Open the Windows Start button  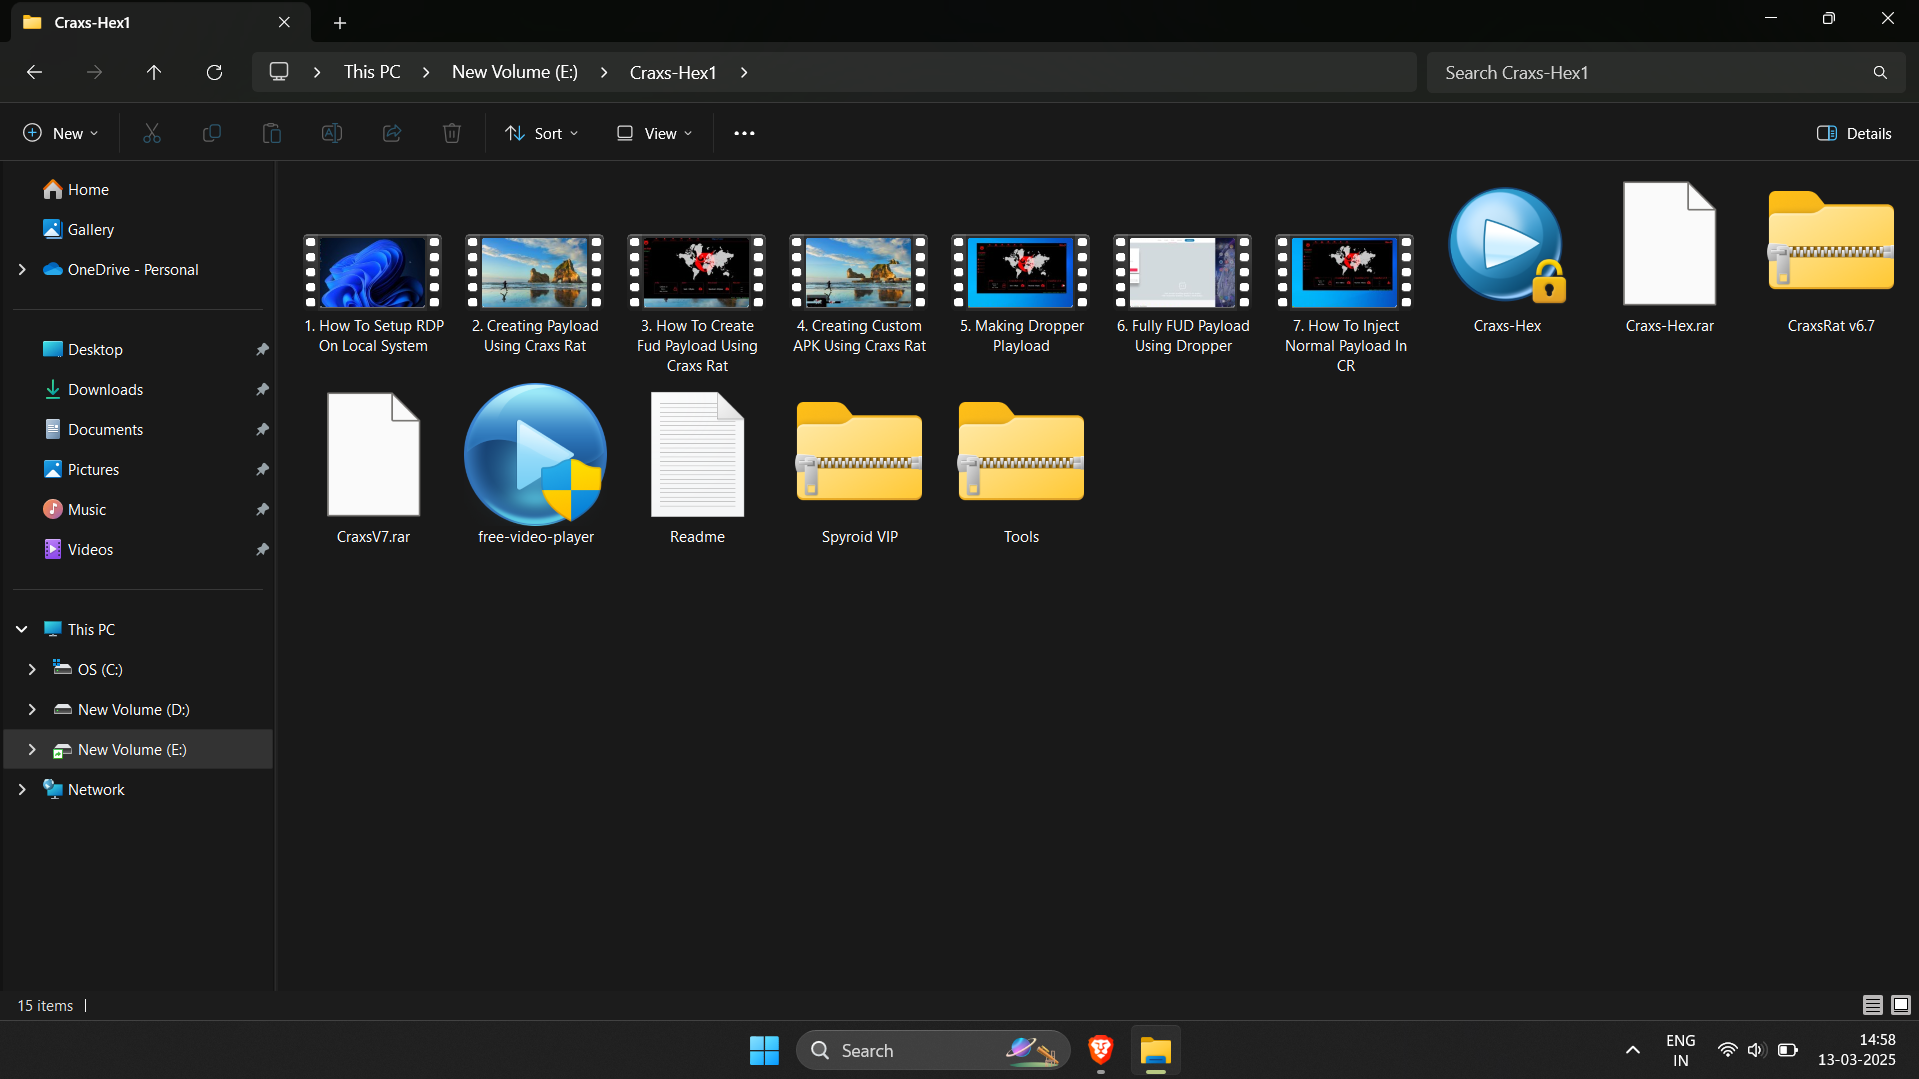click(x=764, y=1050)
